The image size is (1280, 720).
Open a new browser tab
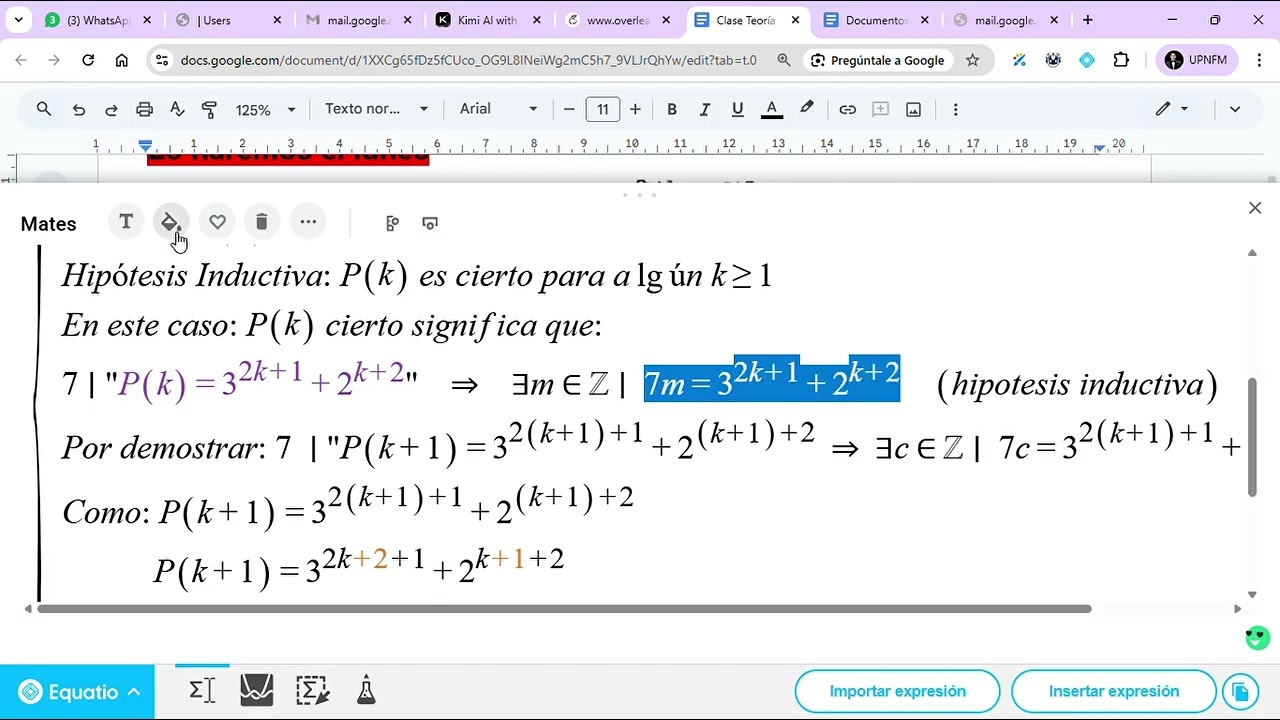pos(1088,20)
